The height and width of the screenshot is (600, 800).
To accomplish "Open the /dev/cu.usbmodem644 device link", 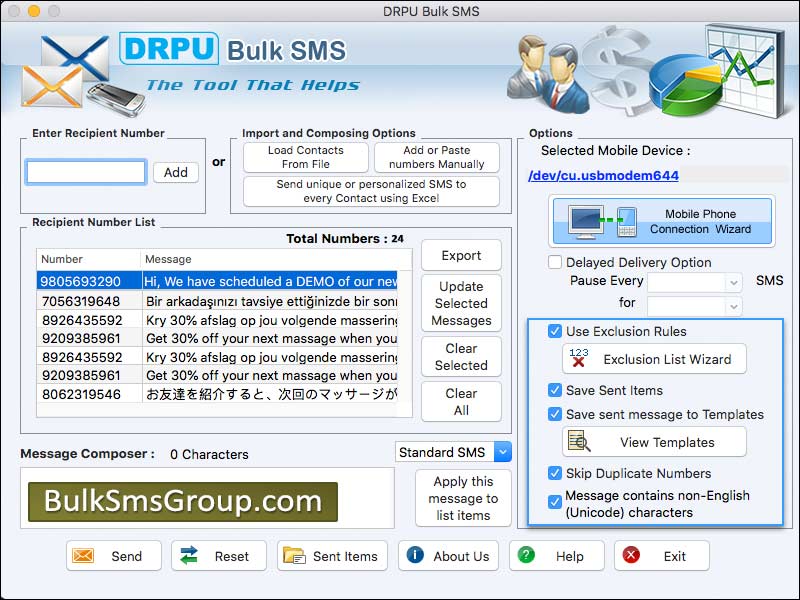I will click(604, 176).
